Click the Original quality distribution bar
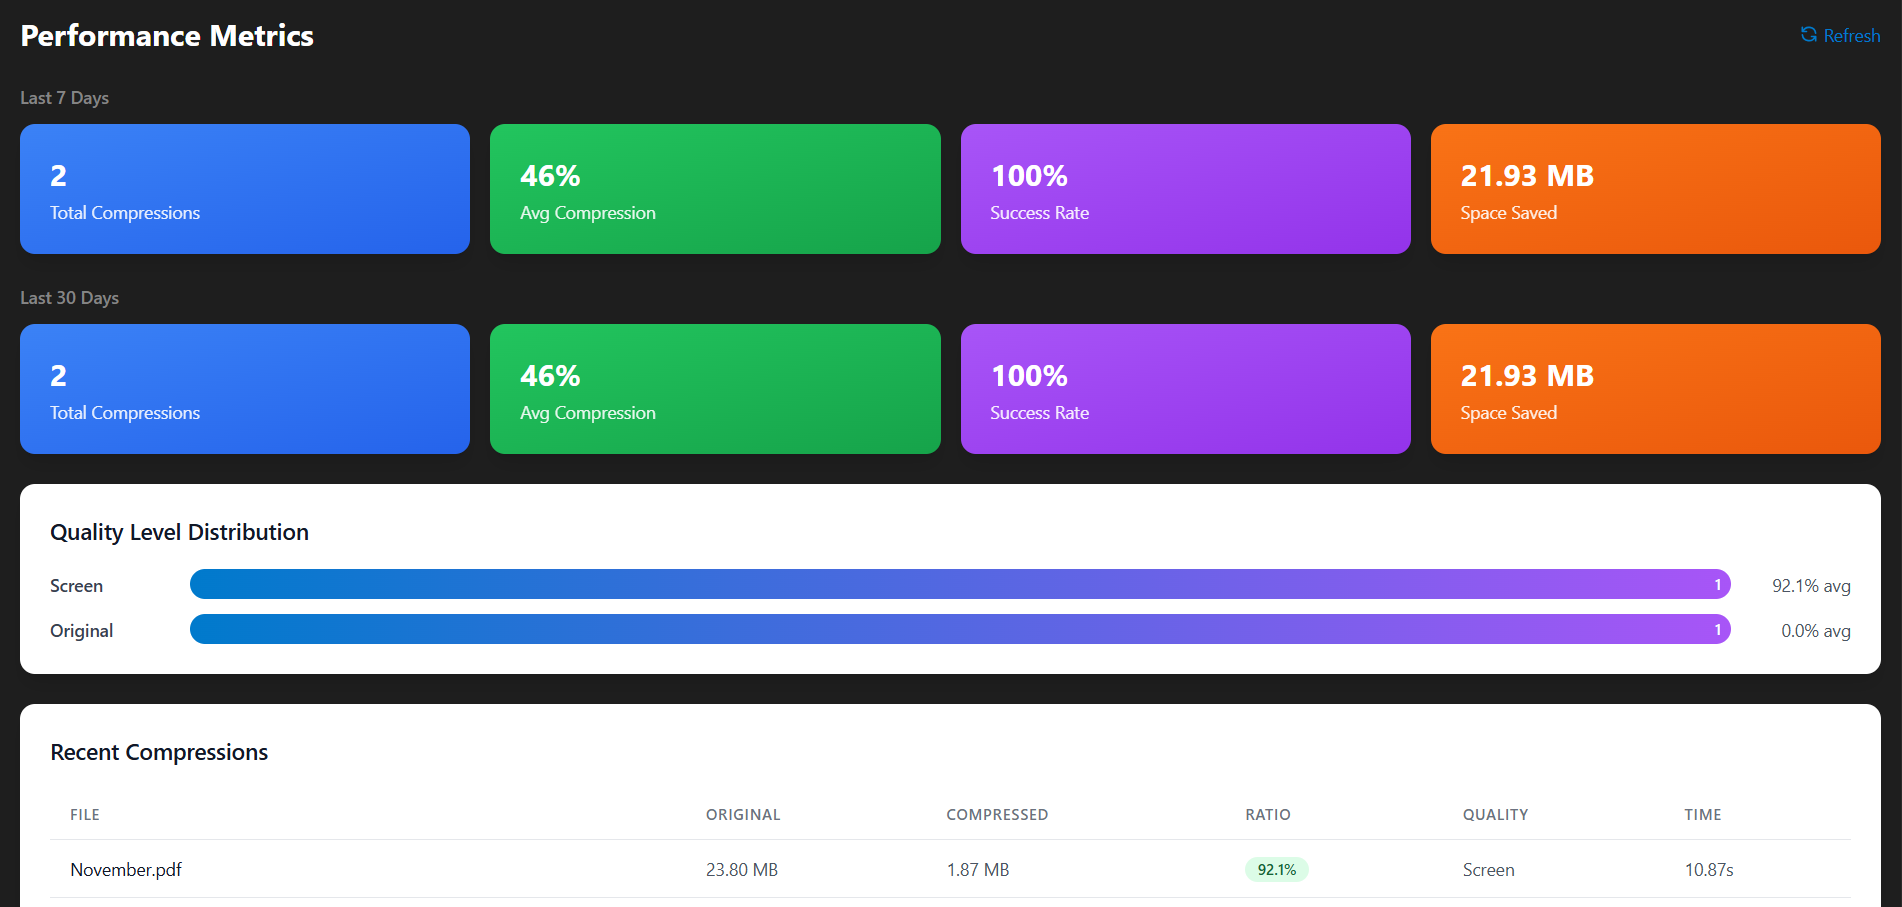This screenshot has width=1902, height=907. tap(960, 629)
